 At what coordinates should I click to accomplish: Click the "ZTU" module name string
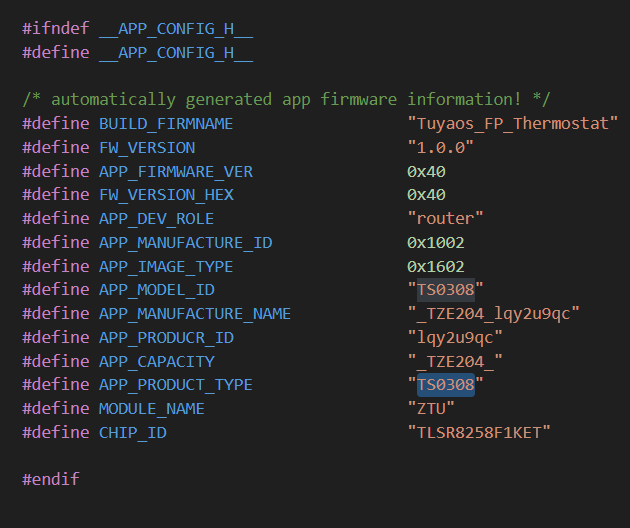(431, 409)
